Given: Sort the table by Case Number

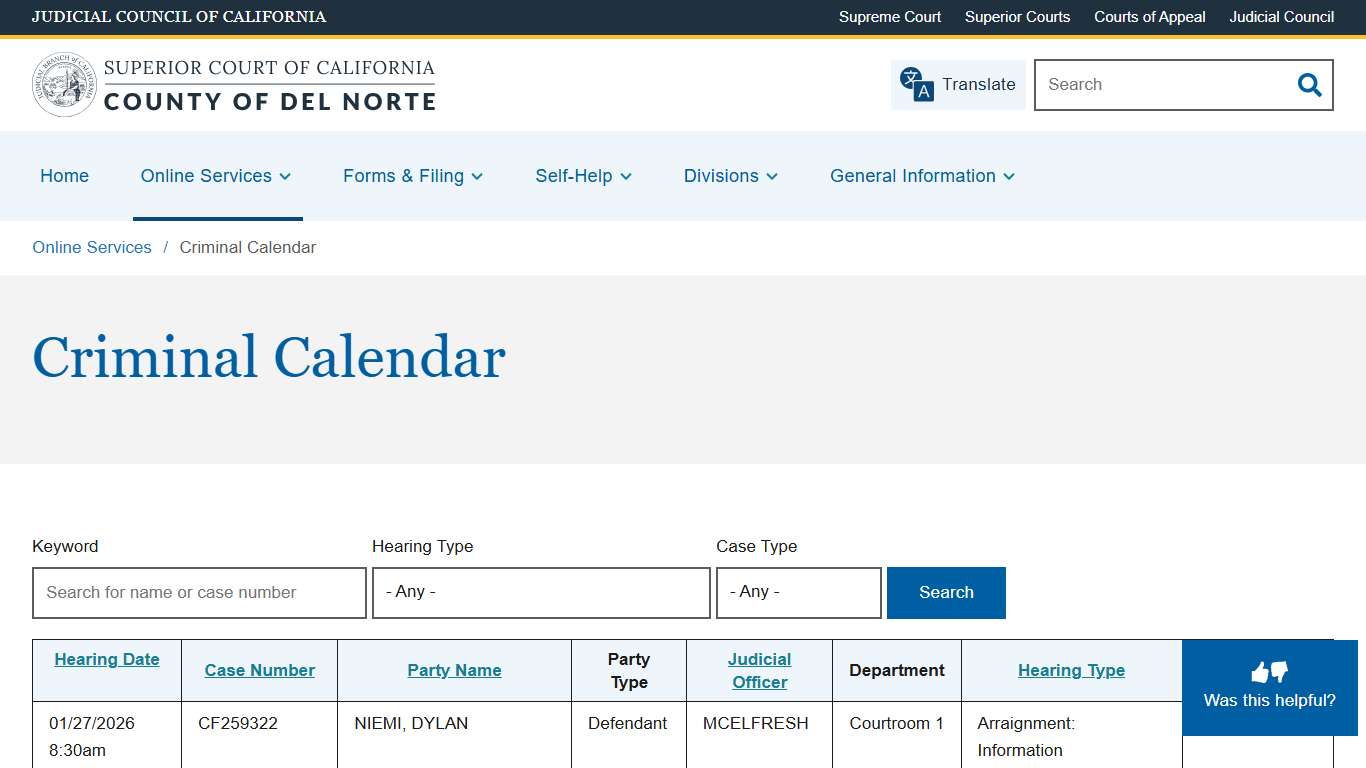Looking at the screenshot, I should click(259, 670).
